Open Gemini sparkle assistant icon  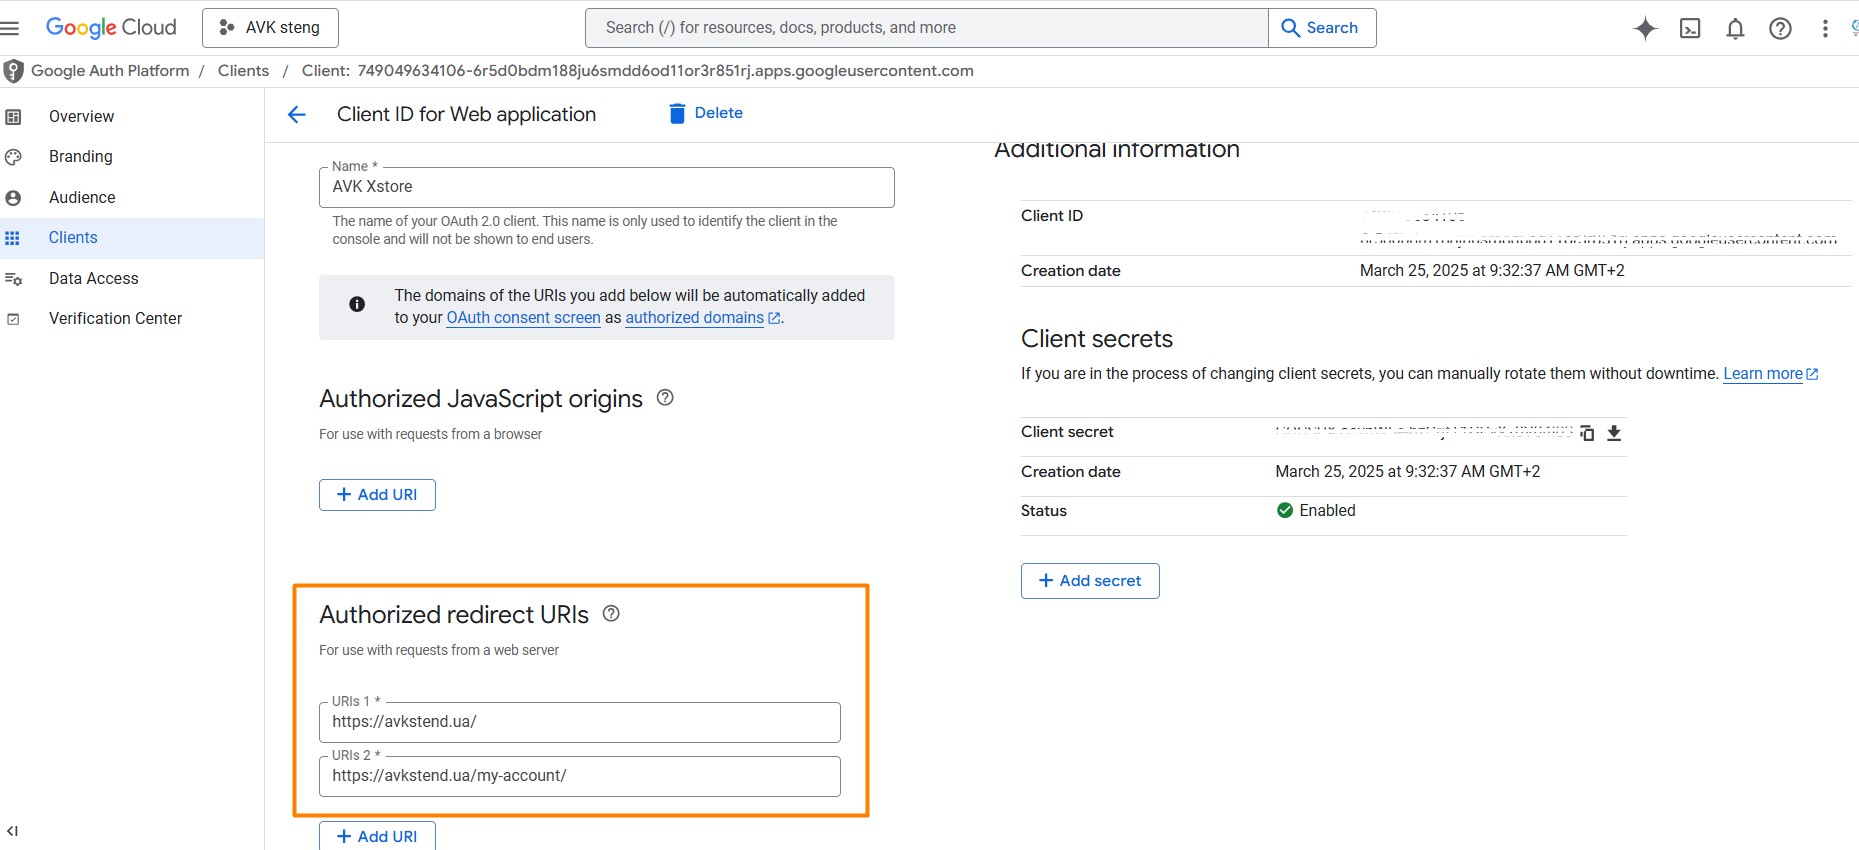[1645, 29]
